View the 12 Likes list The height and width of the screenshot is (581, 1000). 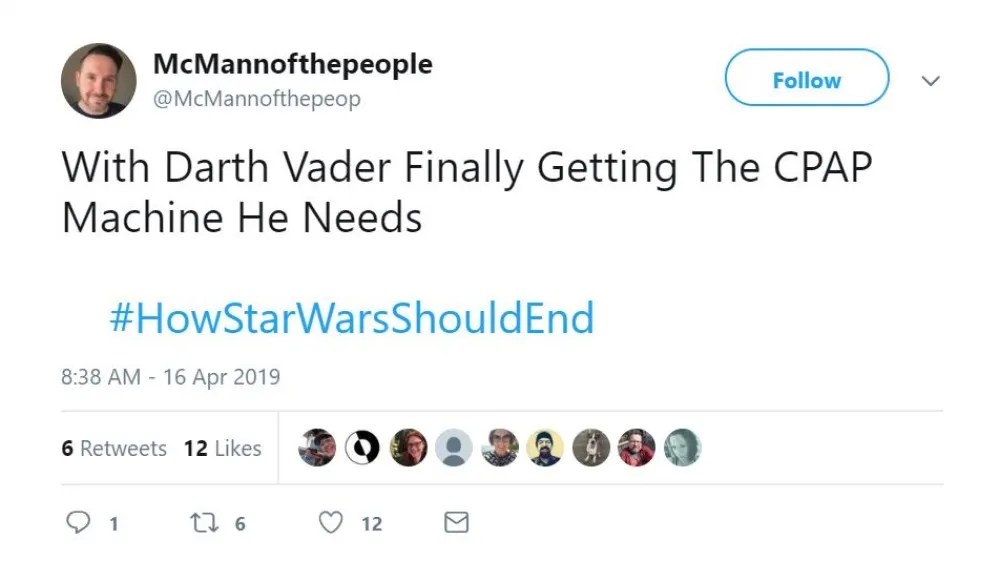(222, 448)
